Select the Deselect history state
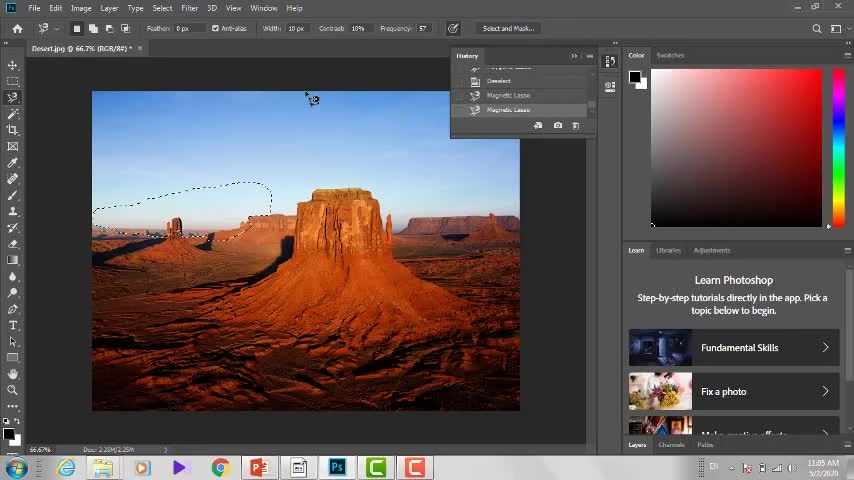Image resolution: width=854 pixels, height=480 pixels. [x=499, y=81]
